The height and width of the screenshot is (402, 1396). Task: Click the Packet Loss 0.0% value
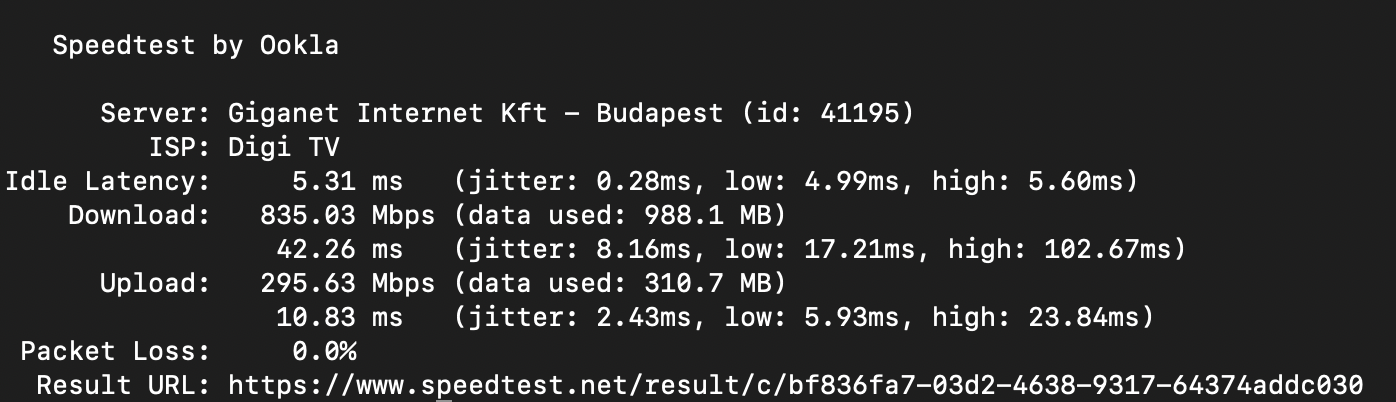pyautogui.click(x=324, y=352)
